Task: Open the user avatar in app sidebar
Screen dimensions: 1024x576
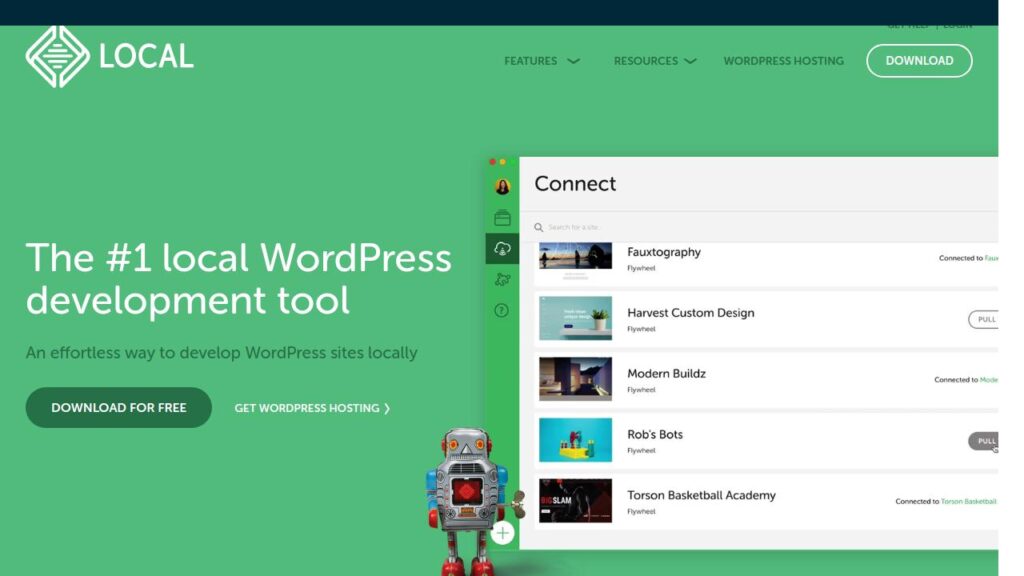Action: tap(502, 186)
